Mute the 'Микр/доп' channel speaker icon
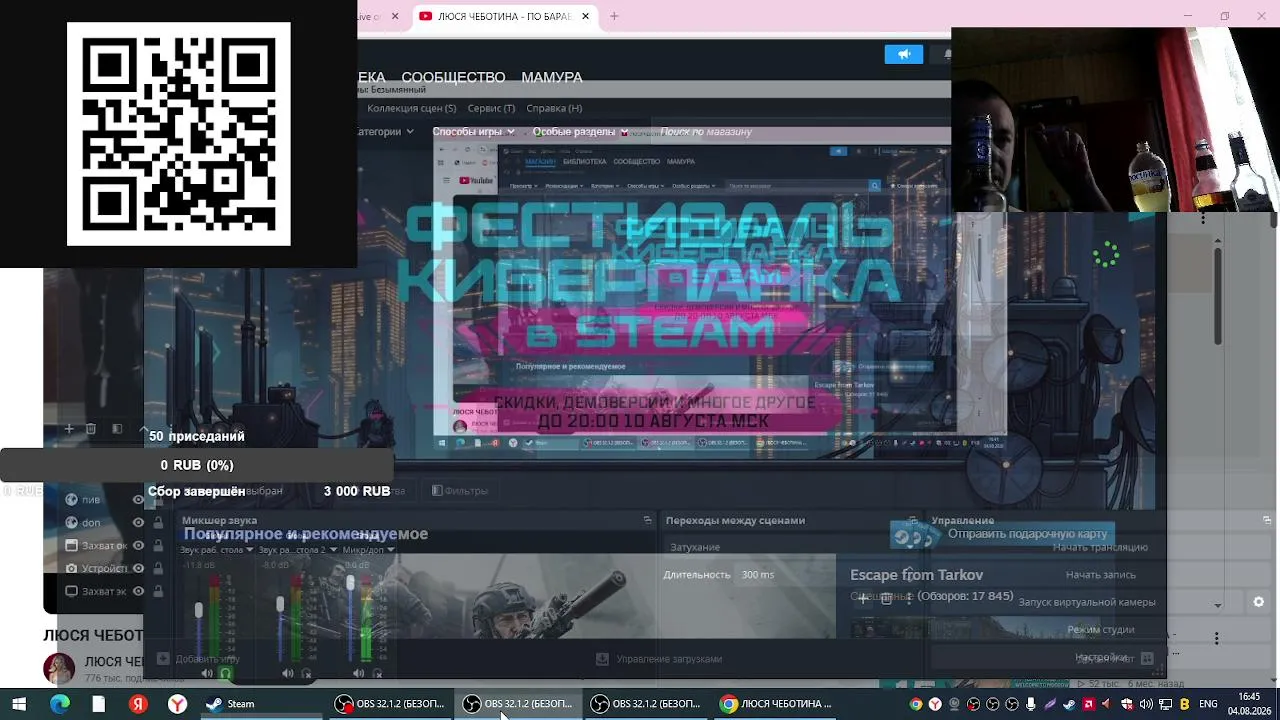 click(x=359, y=673)
